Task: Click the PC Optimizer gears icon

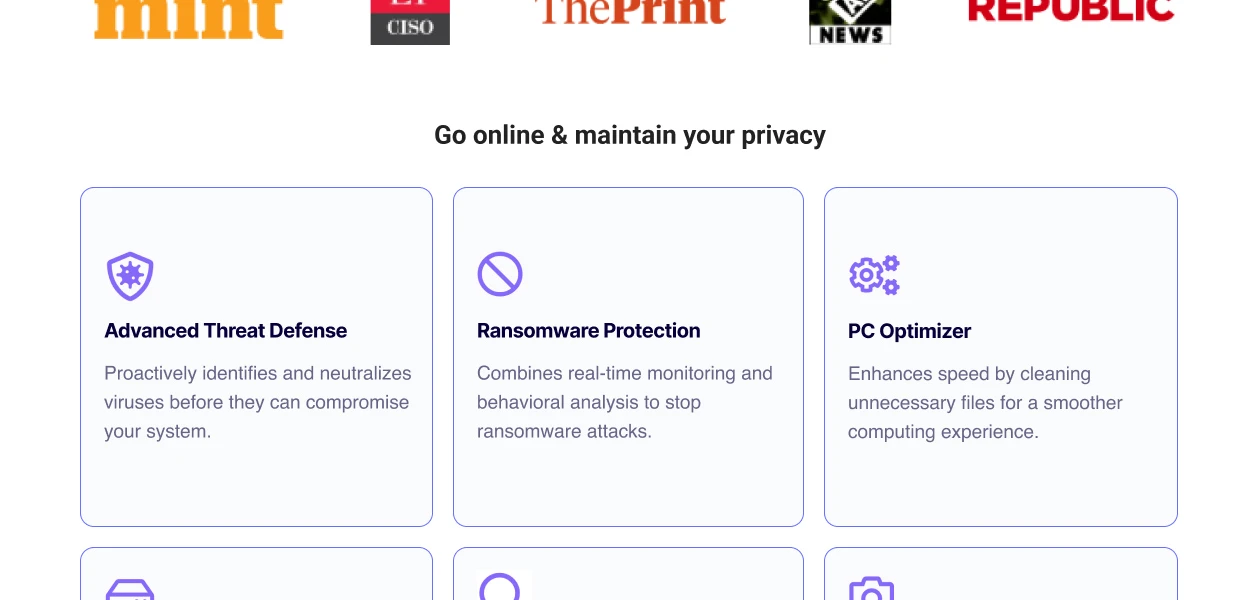Action: [874, 275]
